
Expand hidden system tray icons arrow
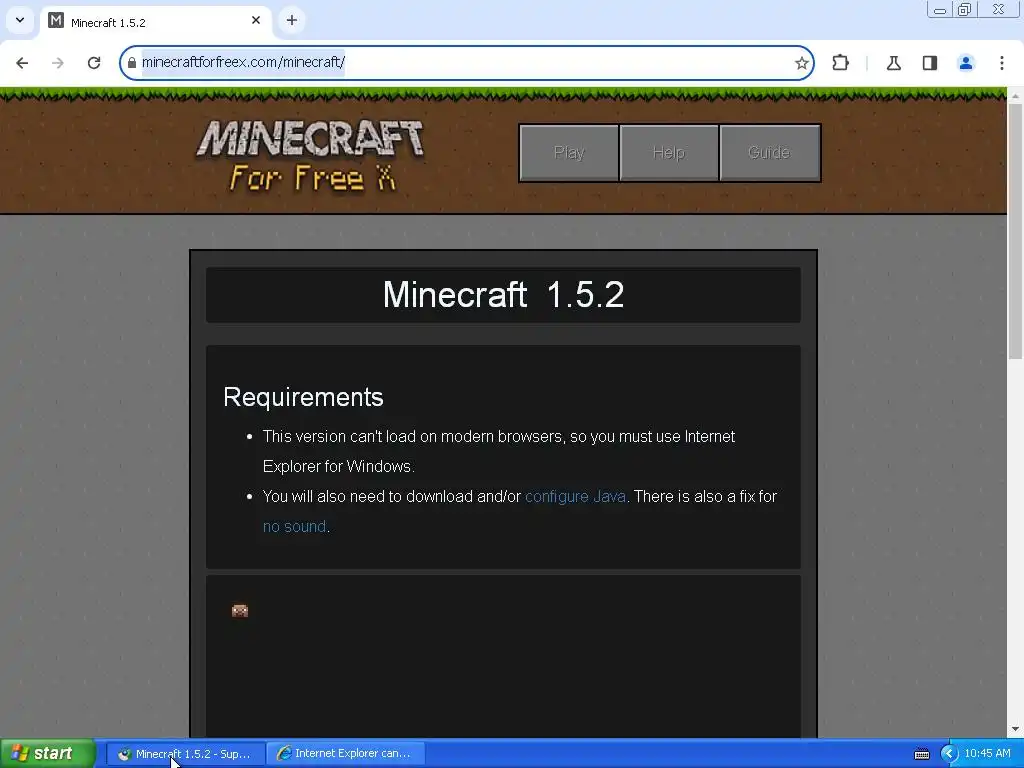click(x=948, y=754)
